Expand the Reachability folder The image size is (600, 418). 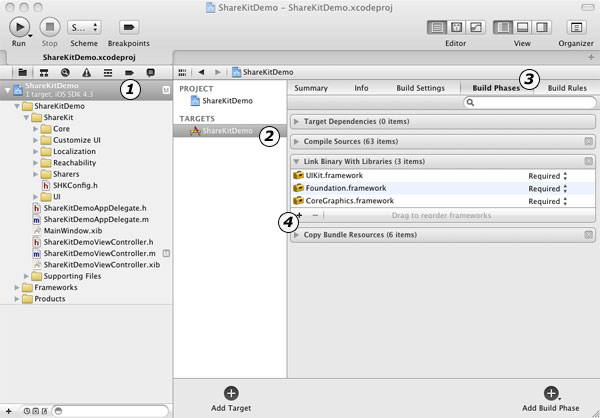[36, 163]
